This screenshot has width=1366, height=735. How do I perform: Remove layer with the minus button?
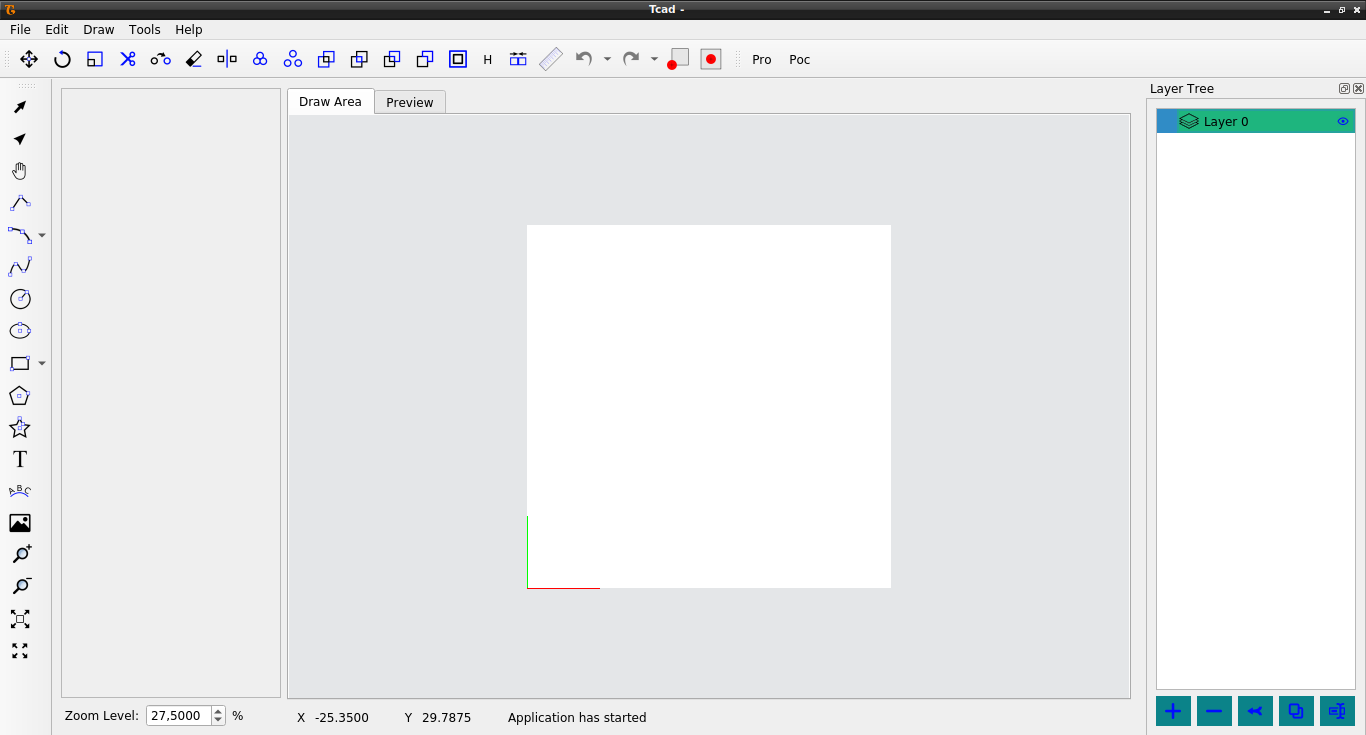pos(1214,711)
